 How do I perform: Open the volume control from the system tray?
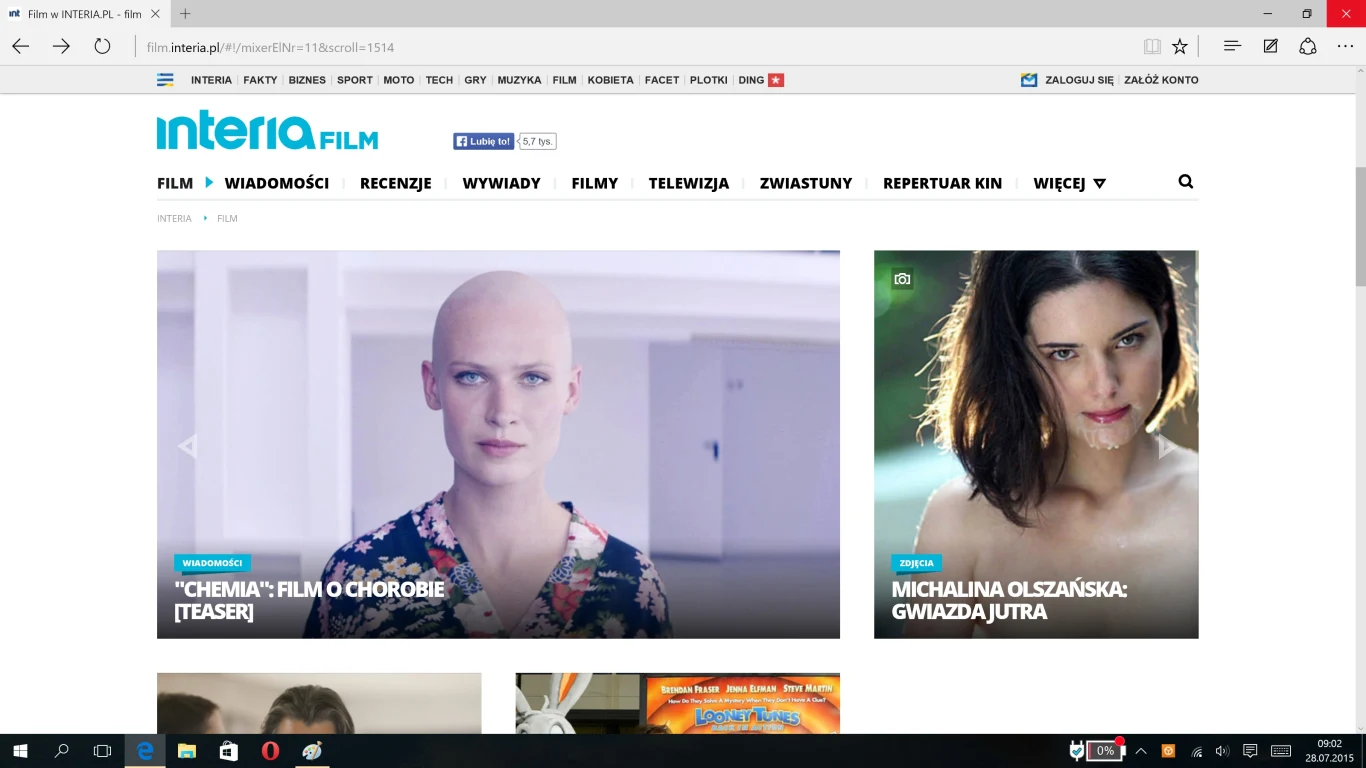point(1221,750)
